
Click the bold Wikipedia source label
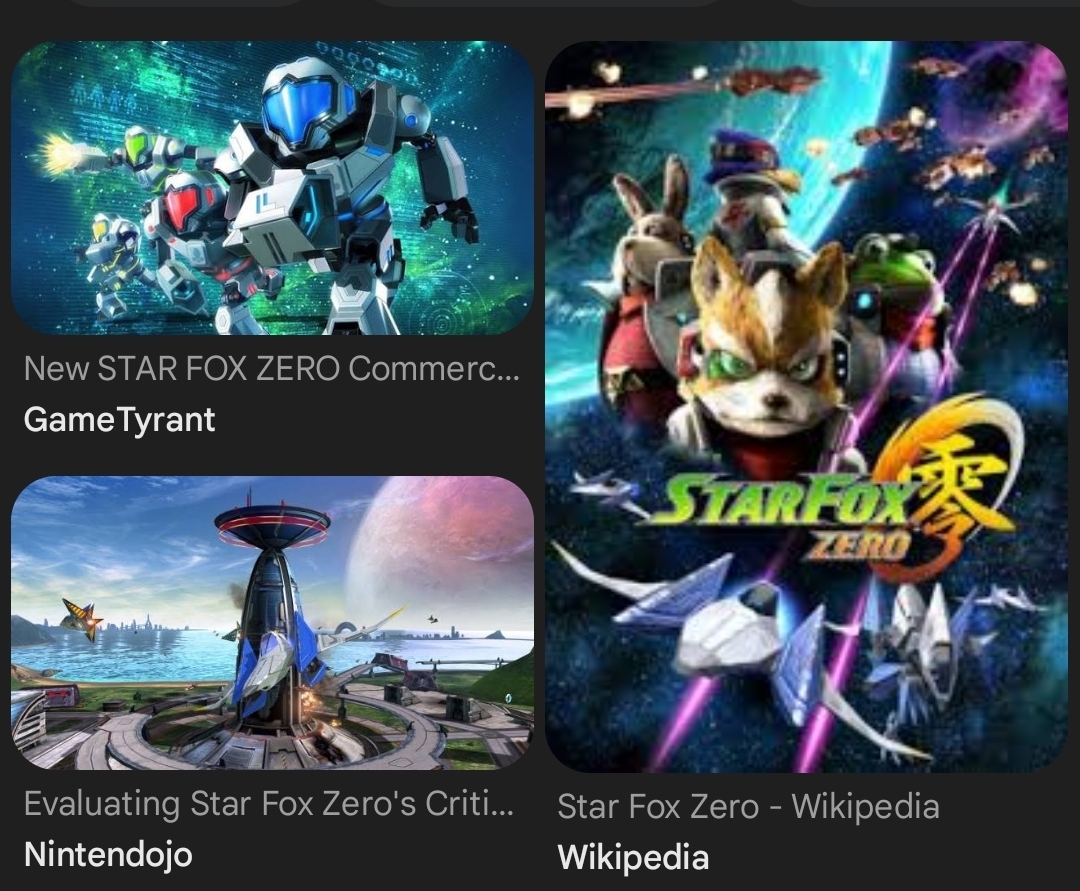(x=633, y=857)
